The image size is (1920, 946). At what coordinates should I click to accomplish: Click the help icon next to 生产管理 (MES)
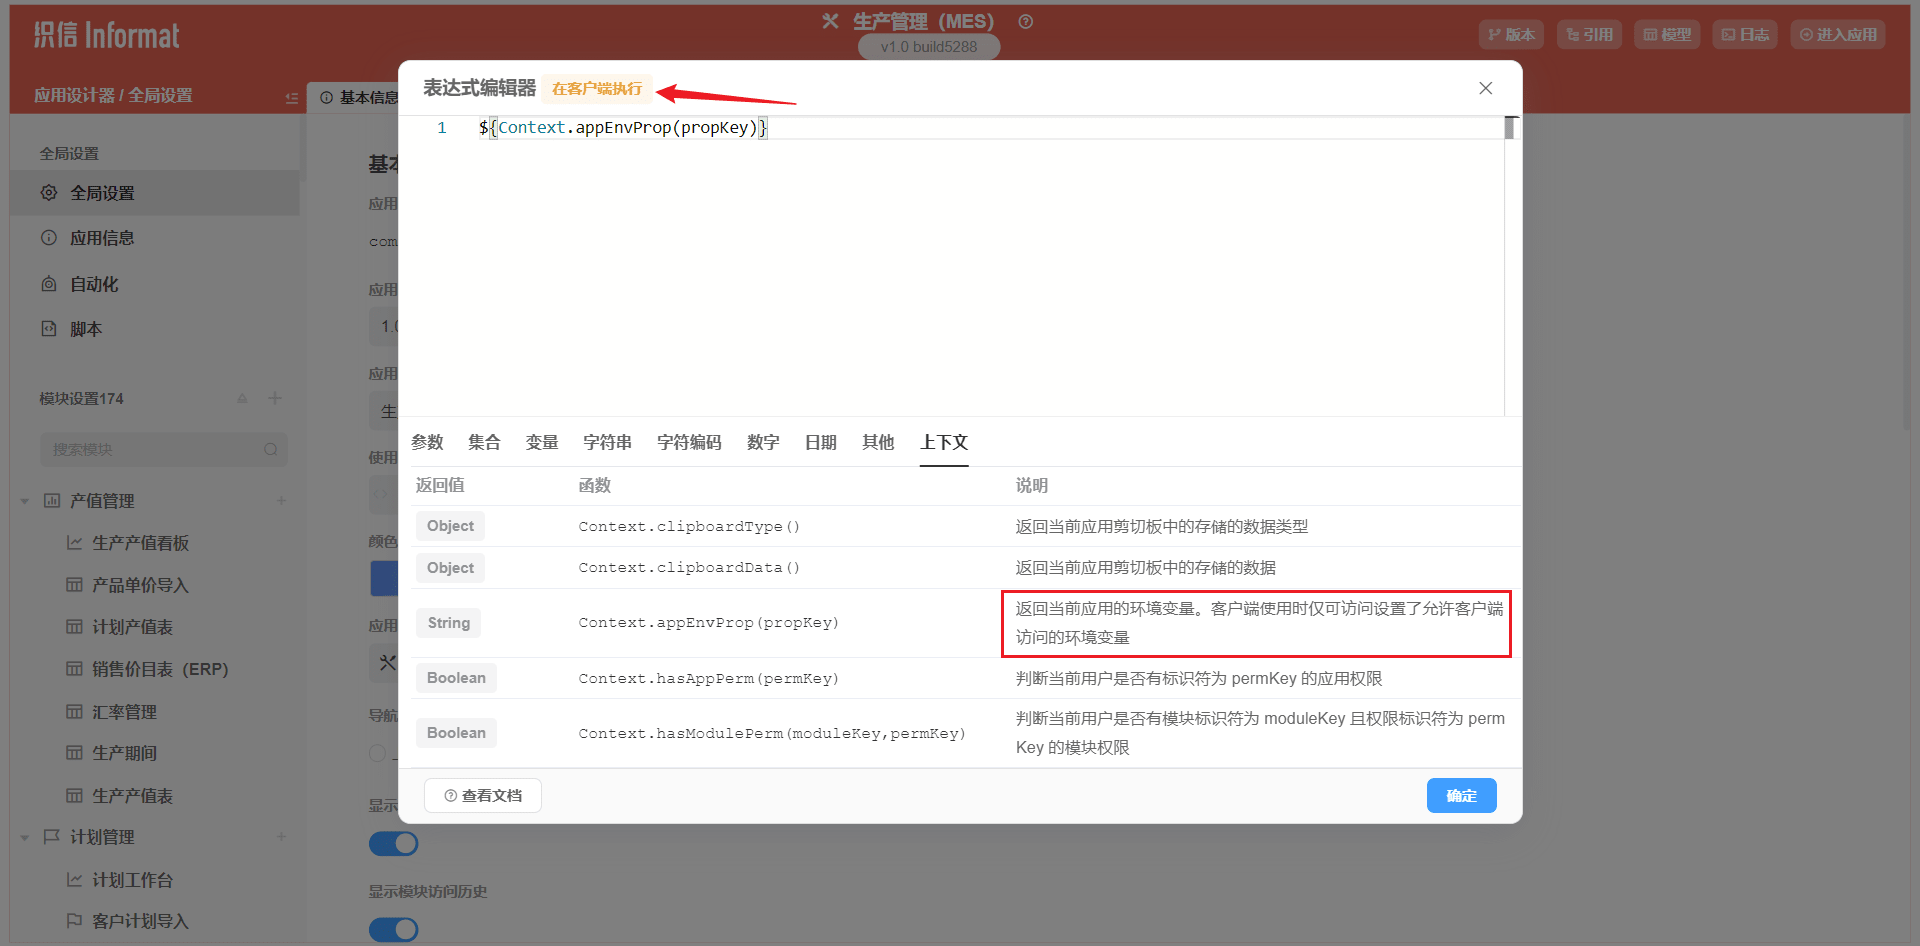point(1025,22)
